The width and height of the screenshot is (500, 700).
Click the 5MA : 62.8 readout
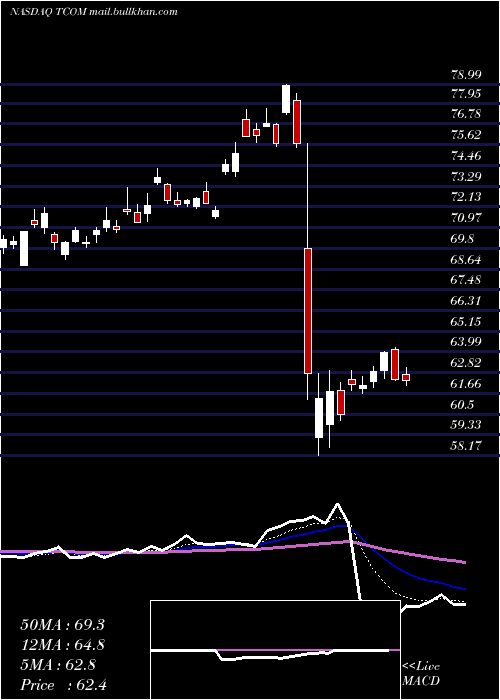coord(58,665)
